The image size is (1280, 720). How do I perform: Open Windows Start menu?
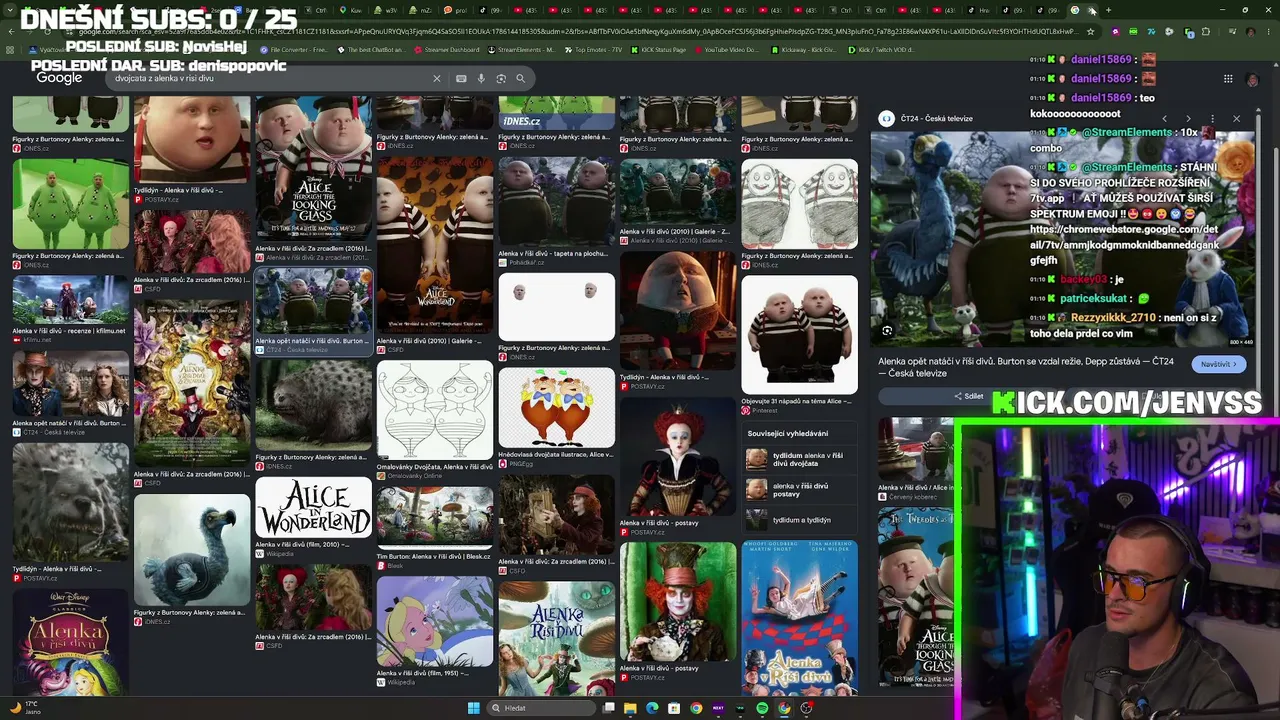pyautogui.click(x=473, y=708)
